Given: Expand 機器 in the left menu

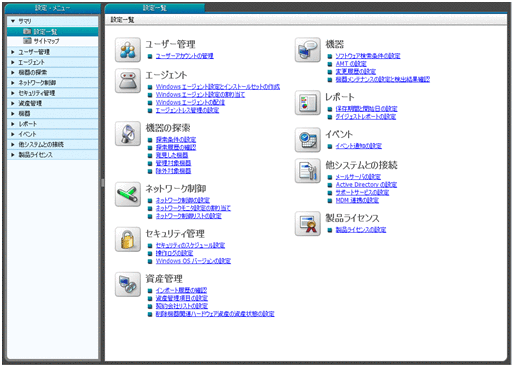Looking at the screenshot, I should (x=13, y=114).
